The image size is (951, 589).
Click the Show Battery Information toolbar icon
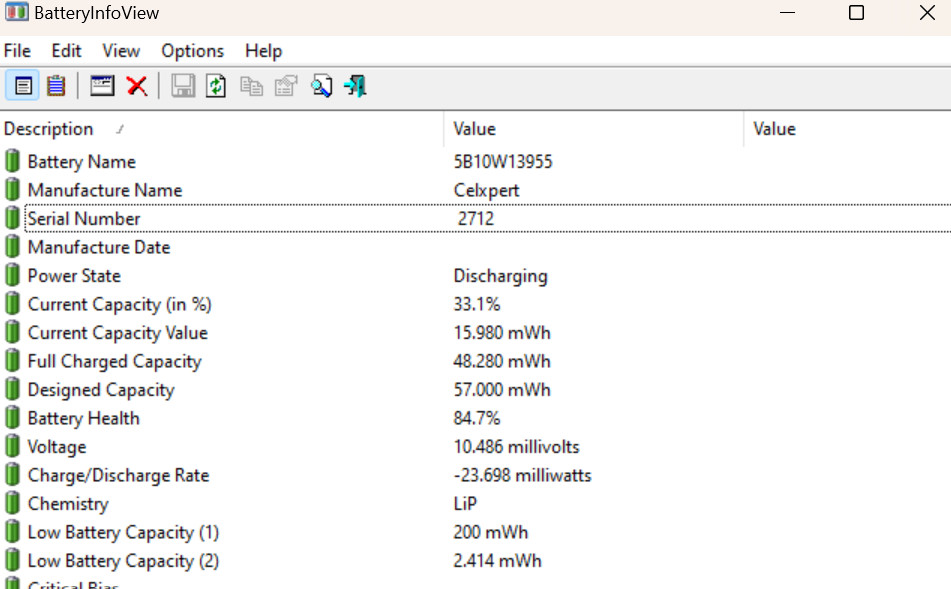tap(22, 86)
